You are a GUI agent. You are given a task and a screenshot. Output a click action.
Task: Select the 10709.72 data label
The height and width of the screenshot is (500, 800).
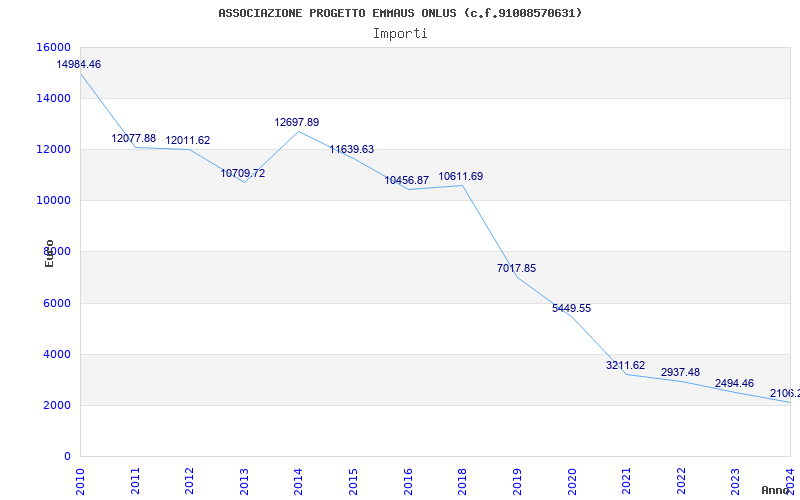[243, 173]
